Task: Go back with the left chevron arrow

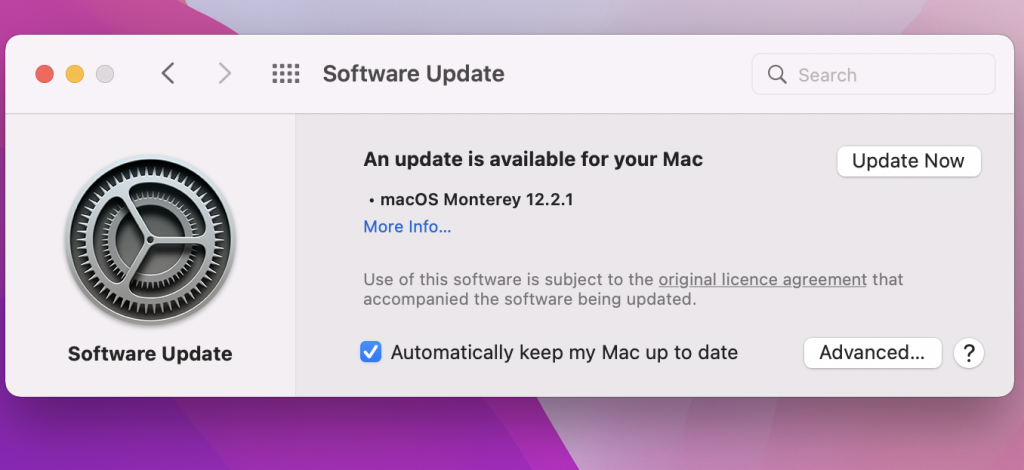Action: [x=168, y=74]
